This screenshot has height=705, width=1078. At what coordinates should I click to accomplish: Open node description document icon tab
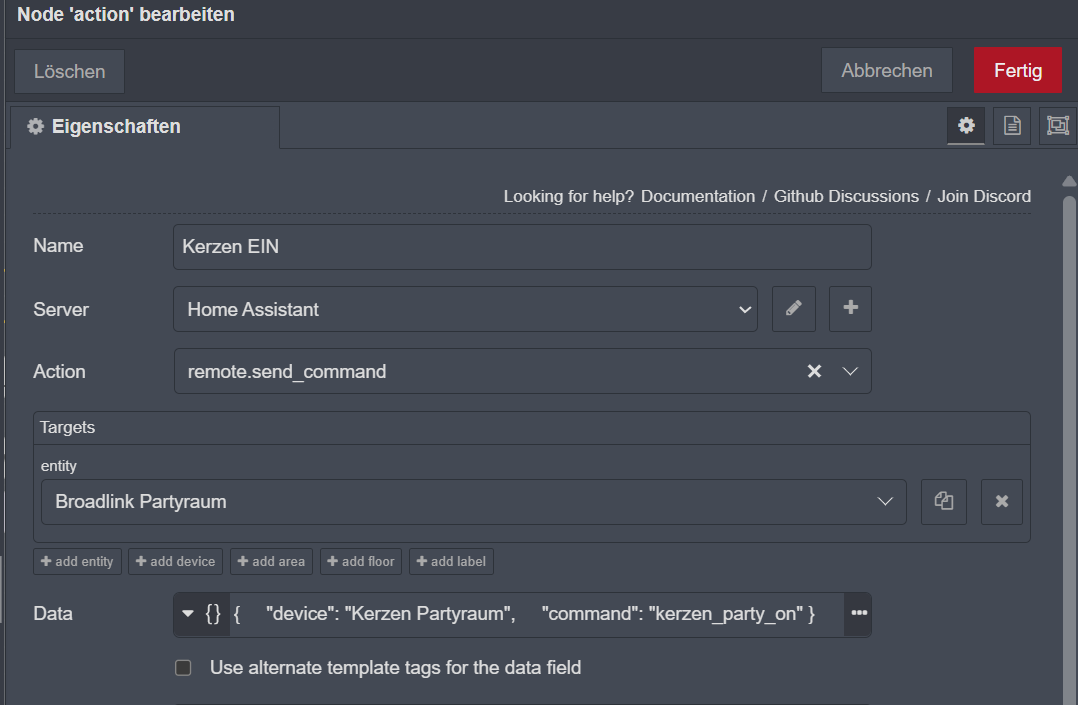pyautogui.click(x=1012, y=126)
